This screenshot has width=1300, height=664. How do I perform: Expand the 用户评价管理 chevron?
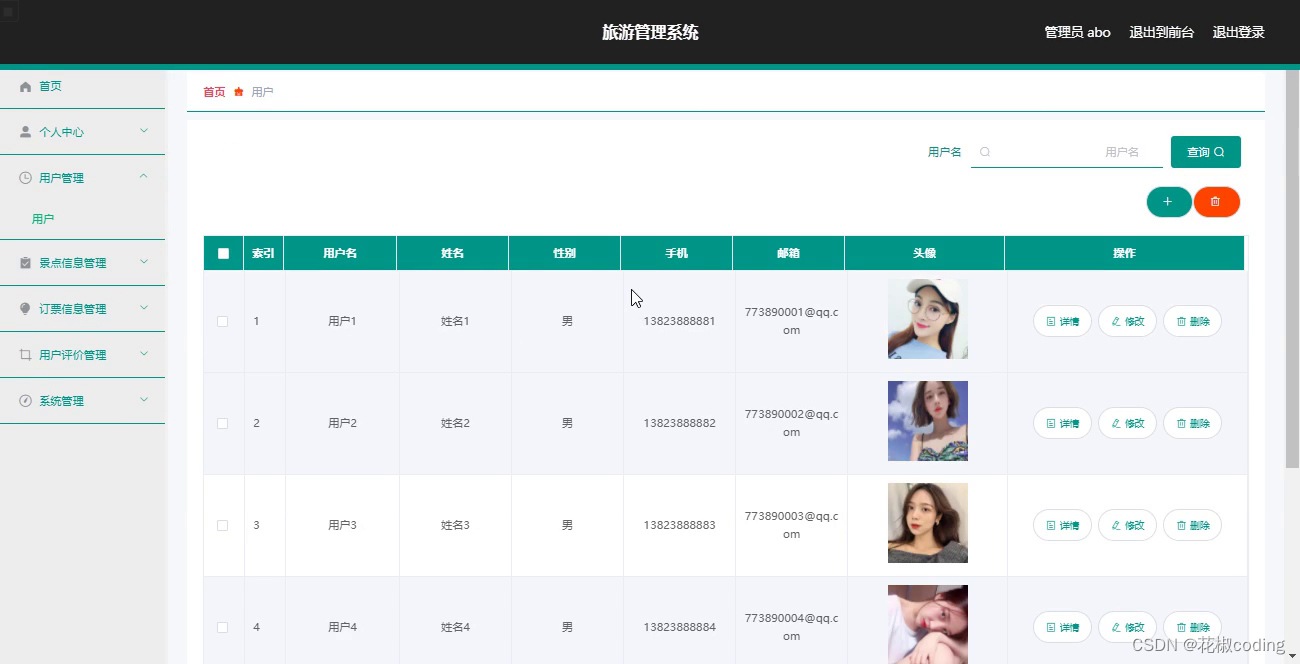pyautogui.click(x=144, y=354)
